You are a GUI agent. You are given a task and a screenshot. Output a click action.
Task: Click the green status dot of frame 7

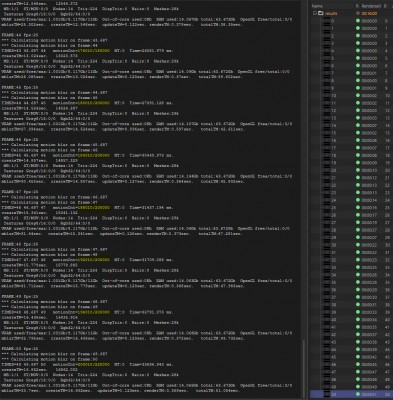click(x=358, y=73)
